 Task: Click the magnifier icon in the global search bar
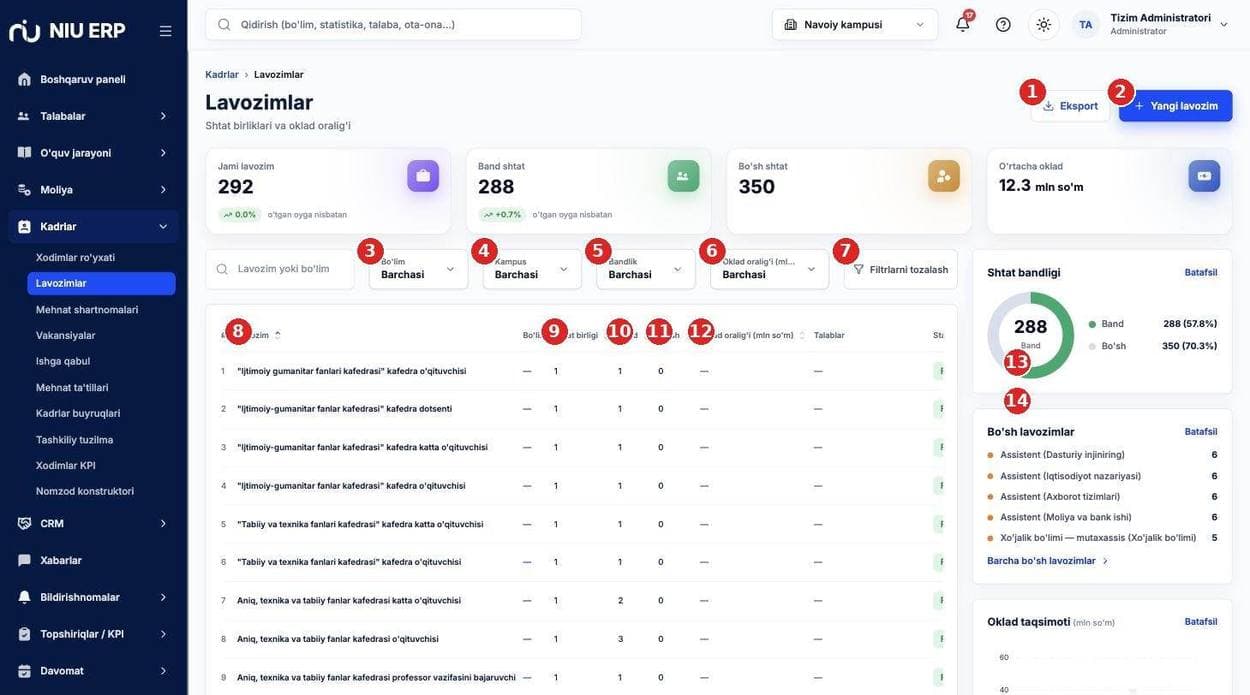coord(224,24)
